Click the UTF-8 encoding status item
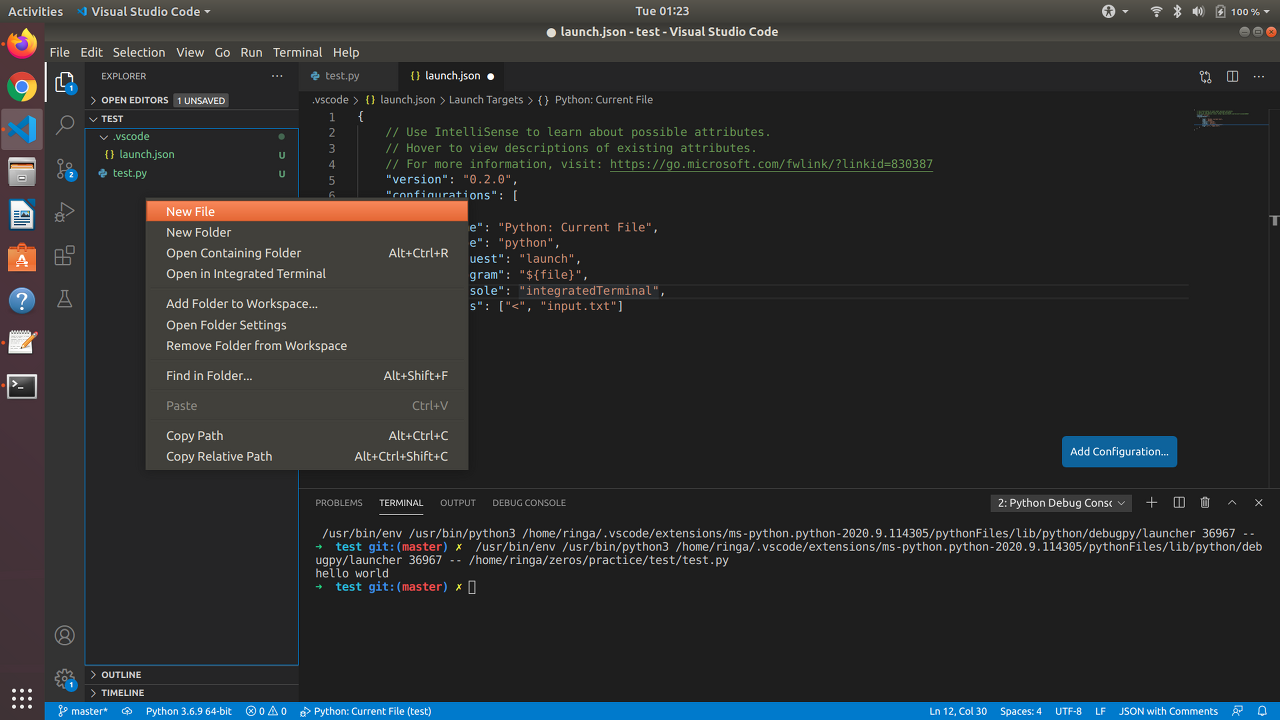The width and height of the screenshot is (1280, 720). (x=1068, y=711)
